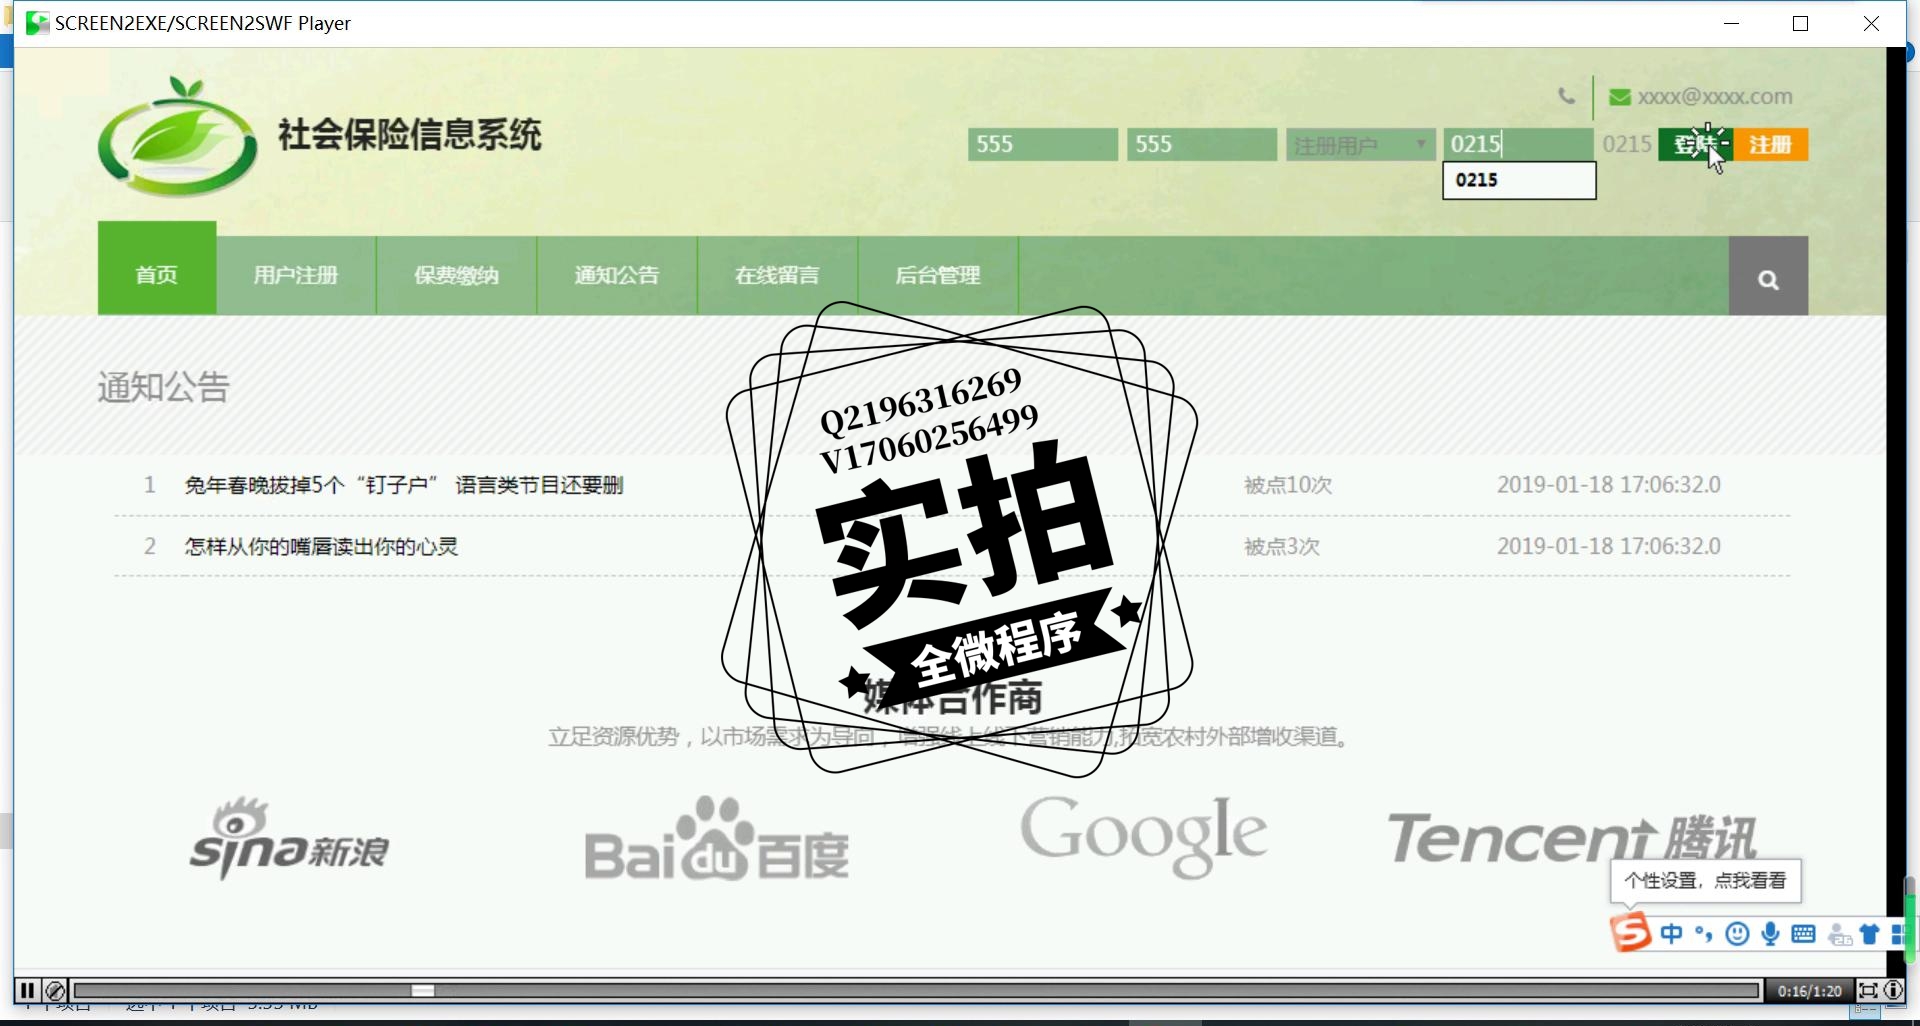The width and height of the screenshot is (1920, 1026).
Task: Click the captcha input field with 0215
Action: click(x=1518, y=144)
